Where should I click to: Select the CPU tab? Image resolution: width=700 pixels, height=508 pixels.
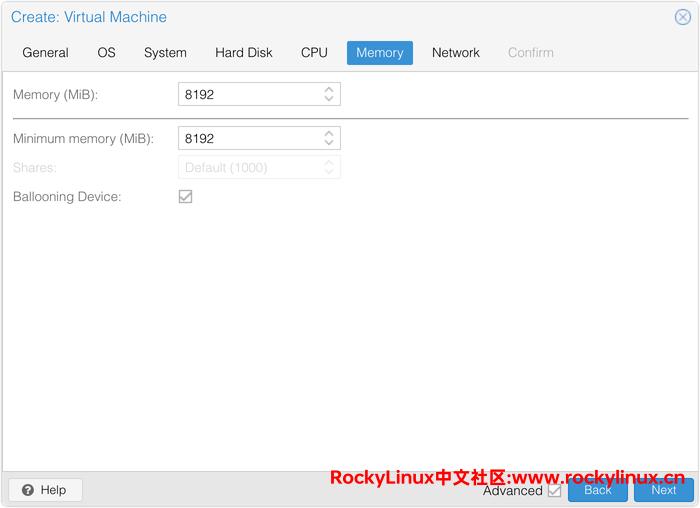pos(314,53)
